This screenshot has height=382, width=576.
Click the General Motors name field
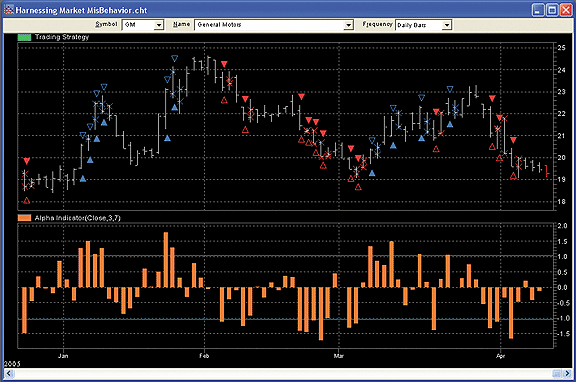[269, 25]
